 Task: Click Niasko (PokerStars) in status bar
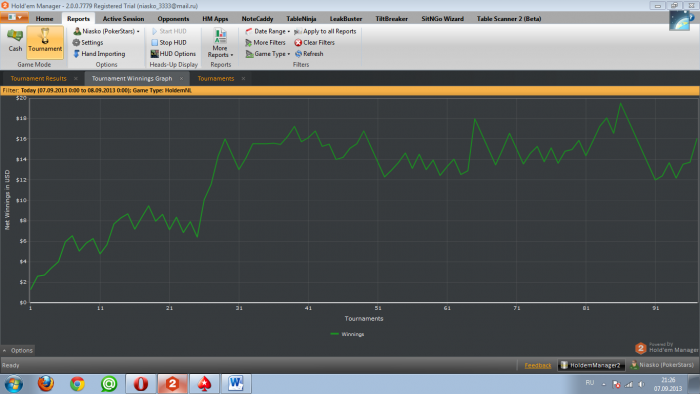click(x=662, y=365)
